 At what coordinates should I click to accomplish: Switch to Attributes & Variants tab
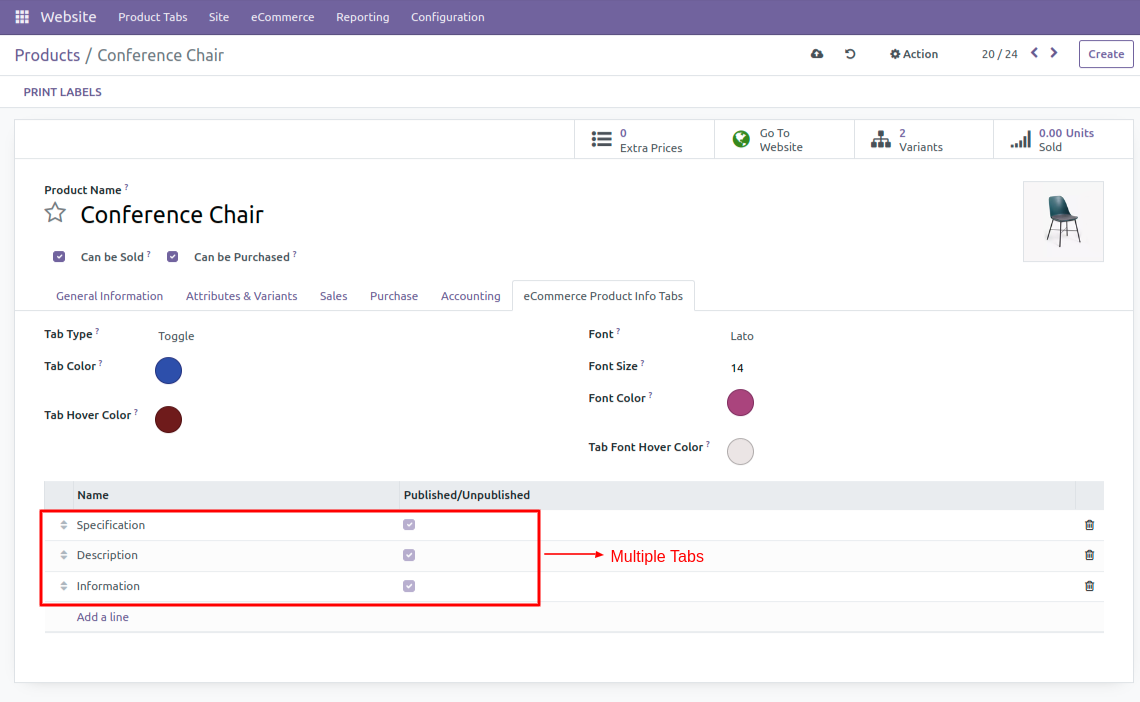click(241, 296)
